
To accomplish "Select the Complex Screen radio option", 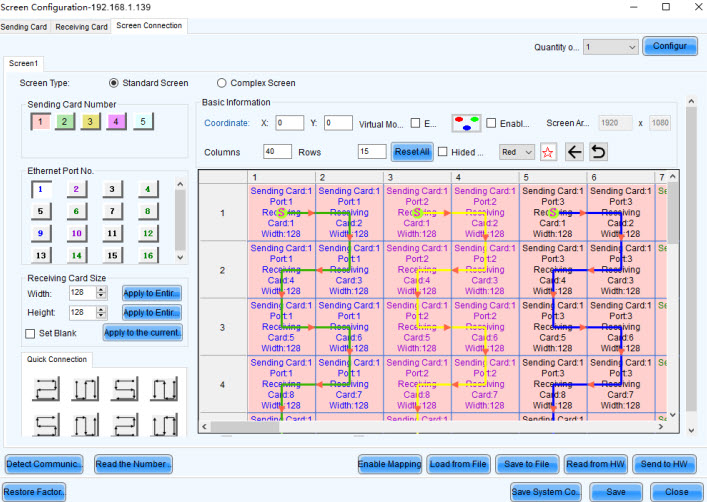I will (x=222, y=83).
